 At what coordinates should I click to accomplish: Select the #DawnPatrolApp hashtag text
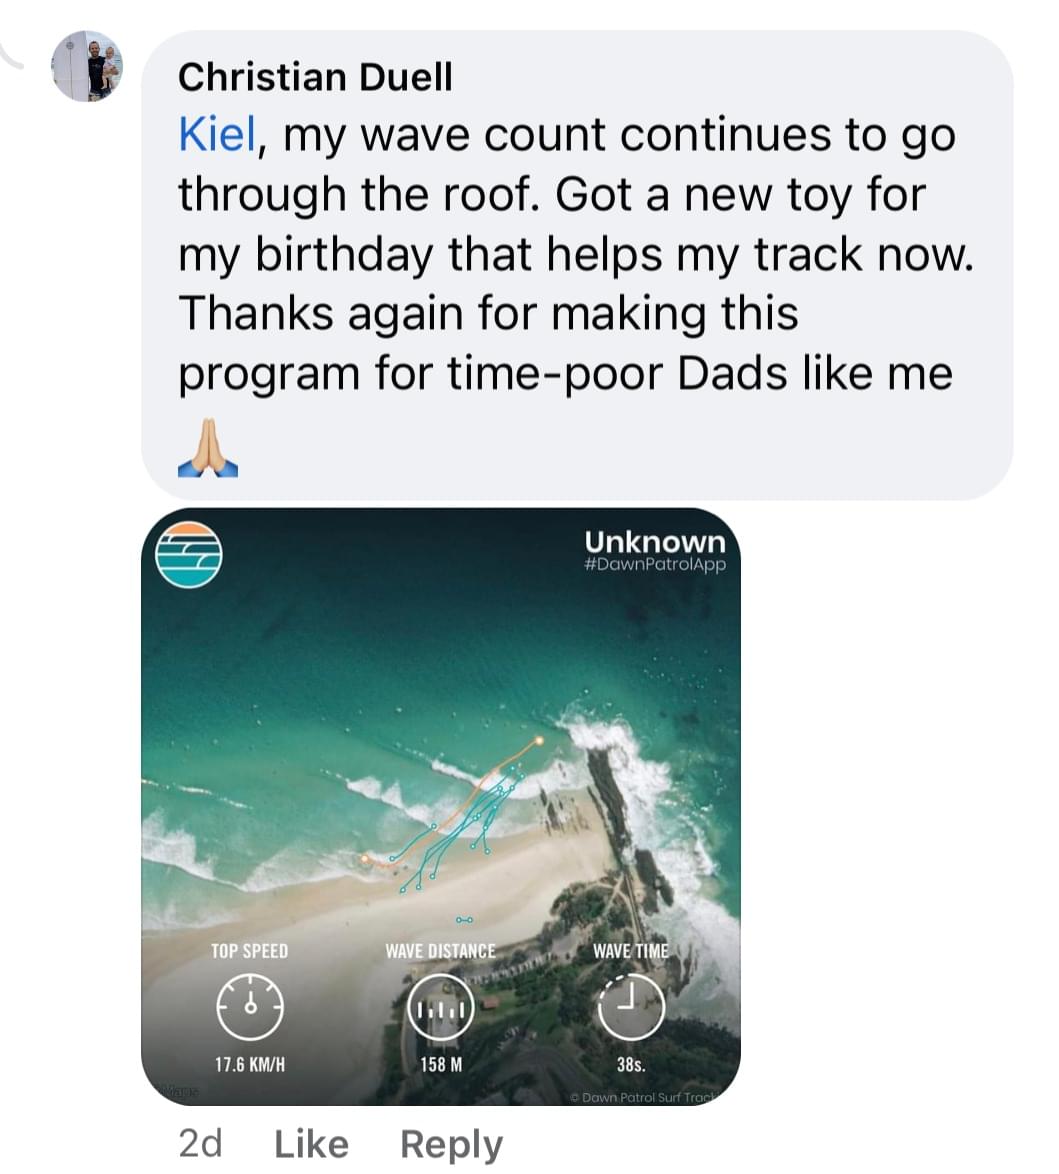pos(655,564)
